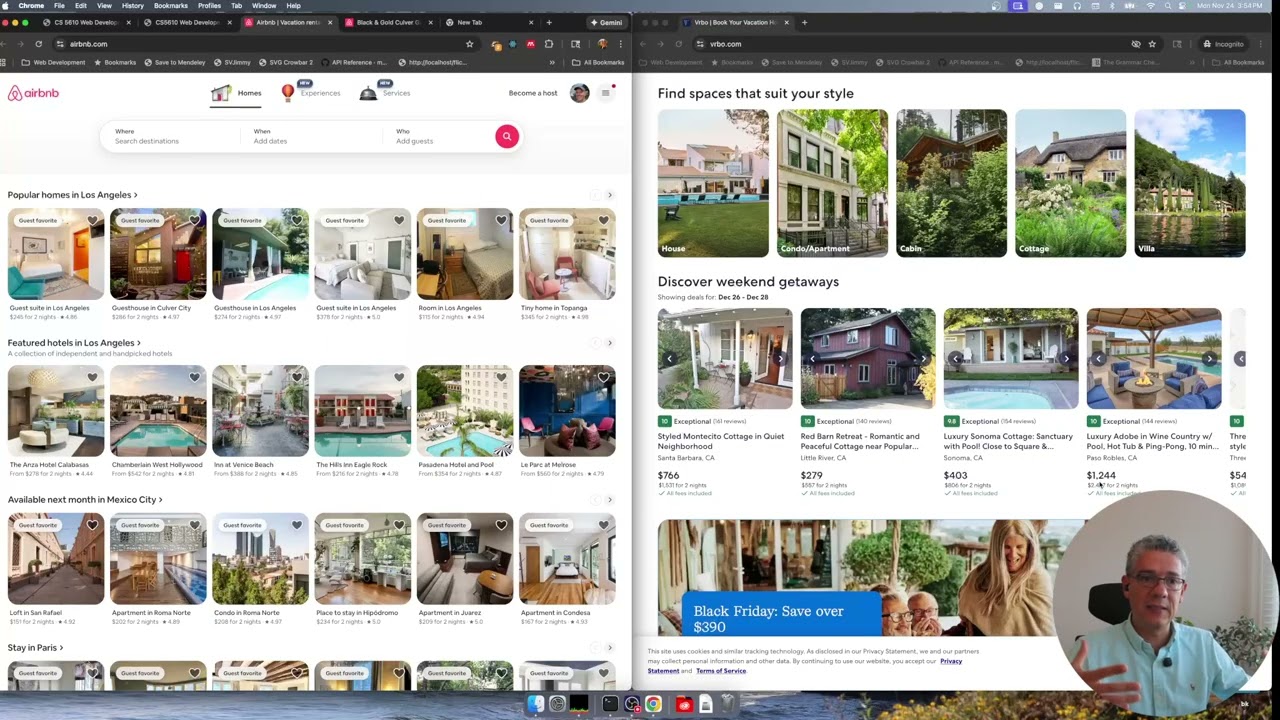
Task: Bookmark vrbo.com with the star icon
Action: click(x=1152, y=44)
